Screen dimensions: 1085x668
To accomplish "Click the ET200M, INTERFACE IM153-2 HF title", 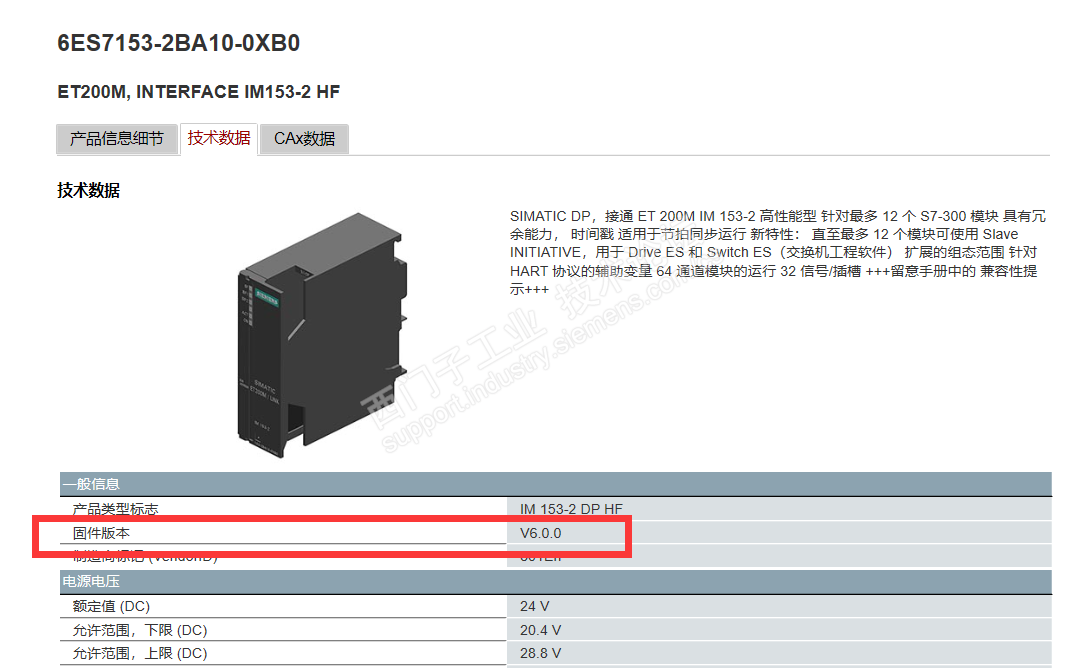I will click(199, 92).
